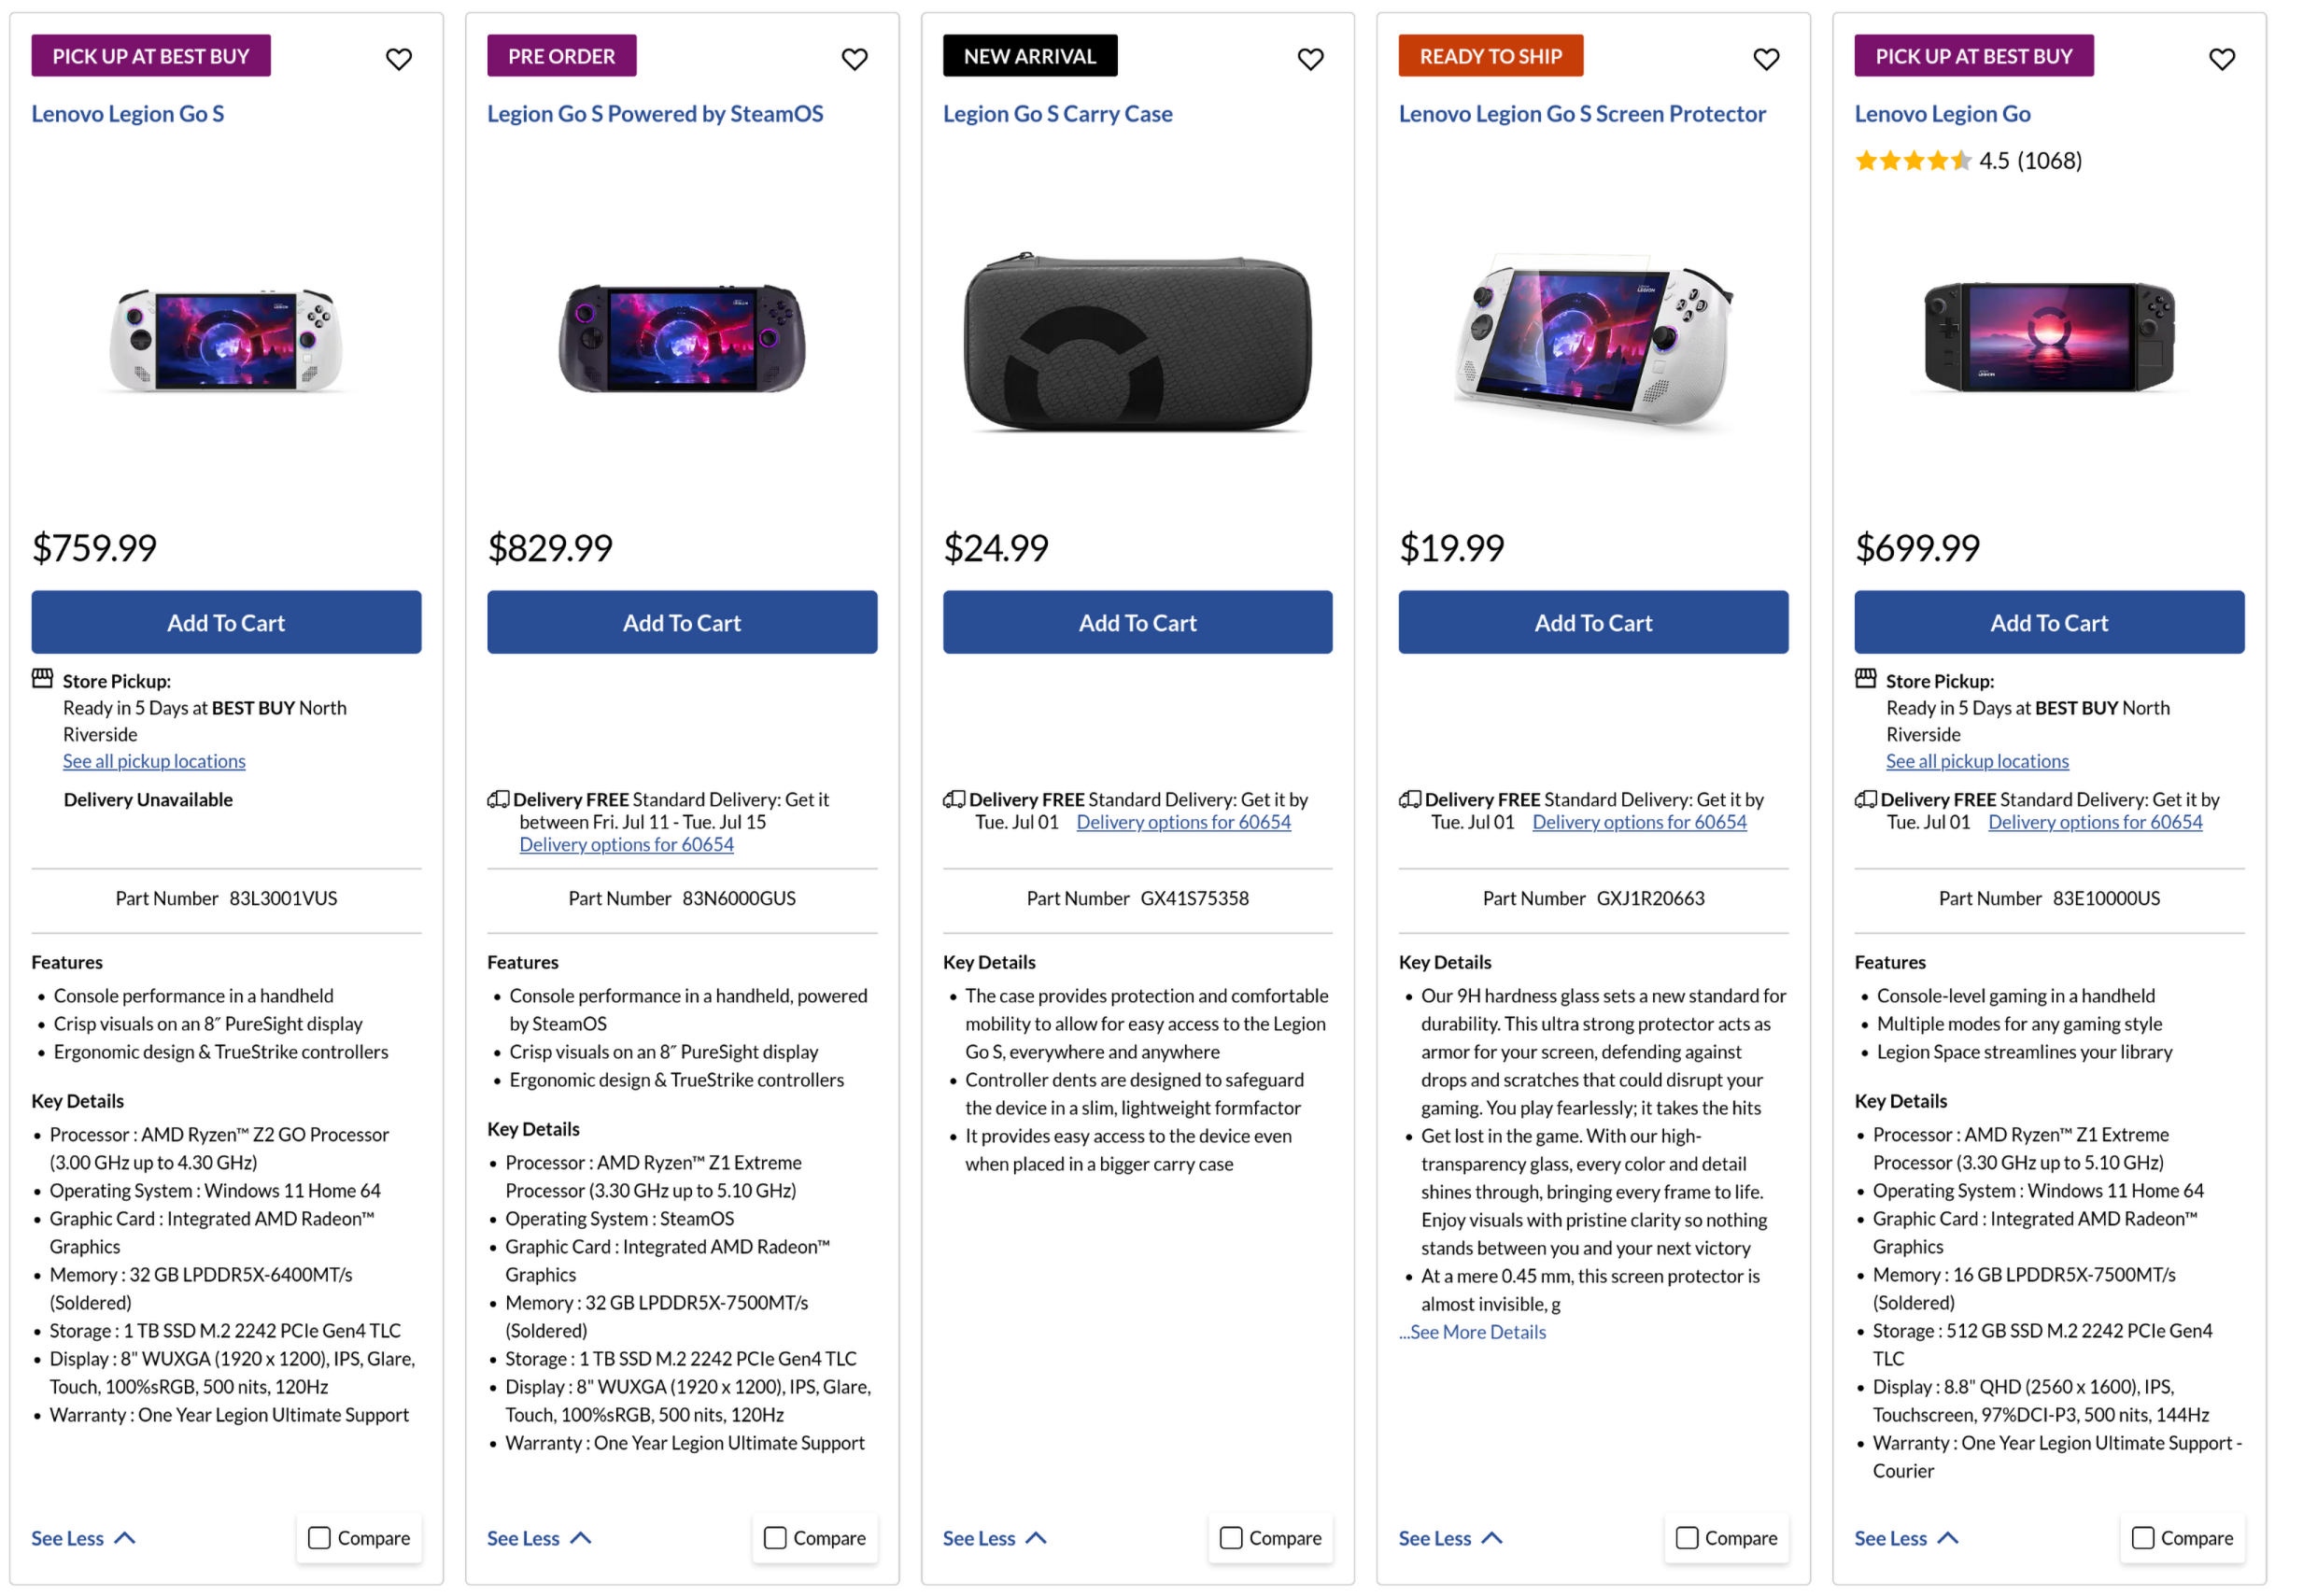Click heart icon on SteamOS pre-order card

tap(853, 59)
